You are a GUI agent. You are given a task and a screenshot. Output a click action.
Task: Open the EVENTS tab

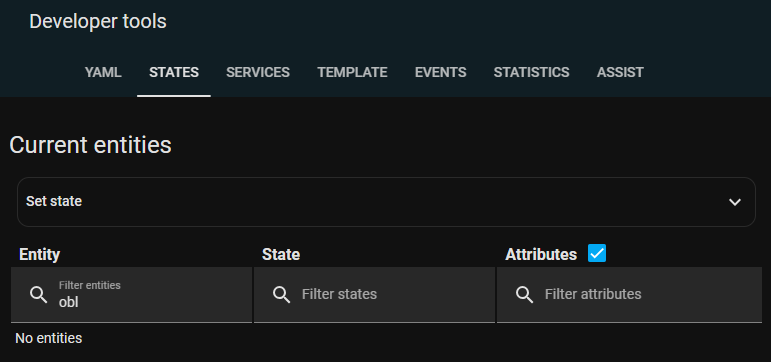tap(441, 72)
